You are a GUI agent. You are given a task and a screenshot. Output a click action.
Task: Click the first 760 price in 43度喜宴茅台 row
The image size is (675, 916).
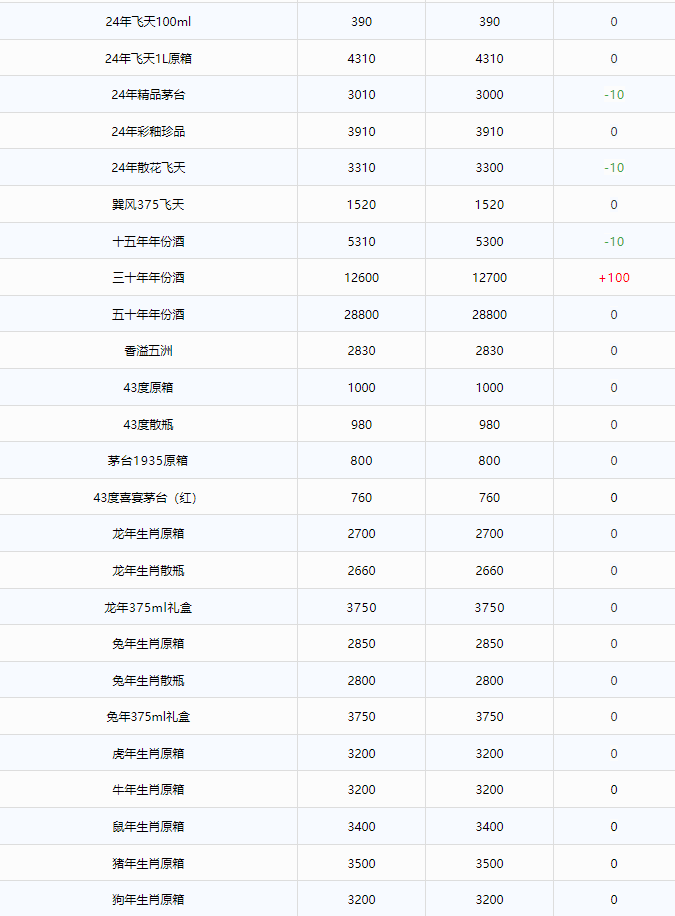[x=361, y=498]
